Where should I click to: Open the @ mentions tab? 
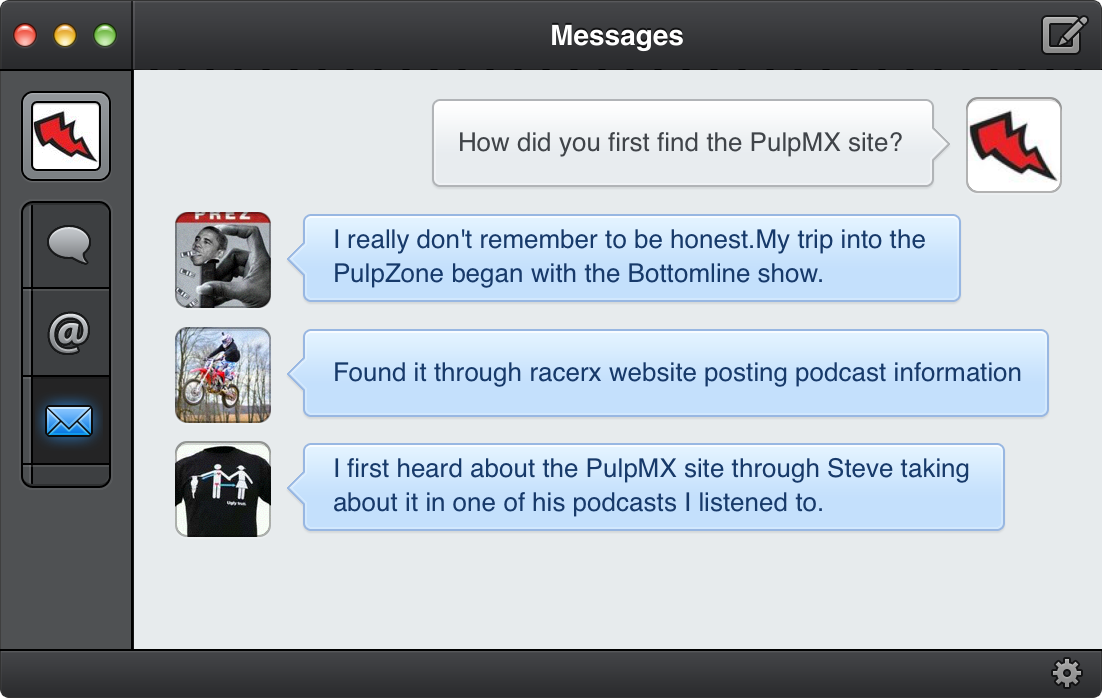point(67,333)
